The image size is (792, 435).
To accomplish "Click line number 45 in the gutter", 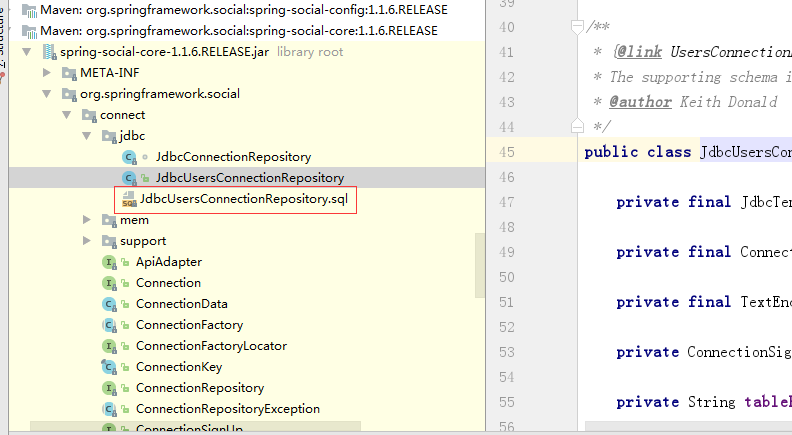I will 507,152.
